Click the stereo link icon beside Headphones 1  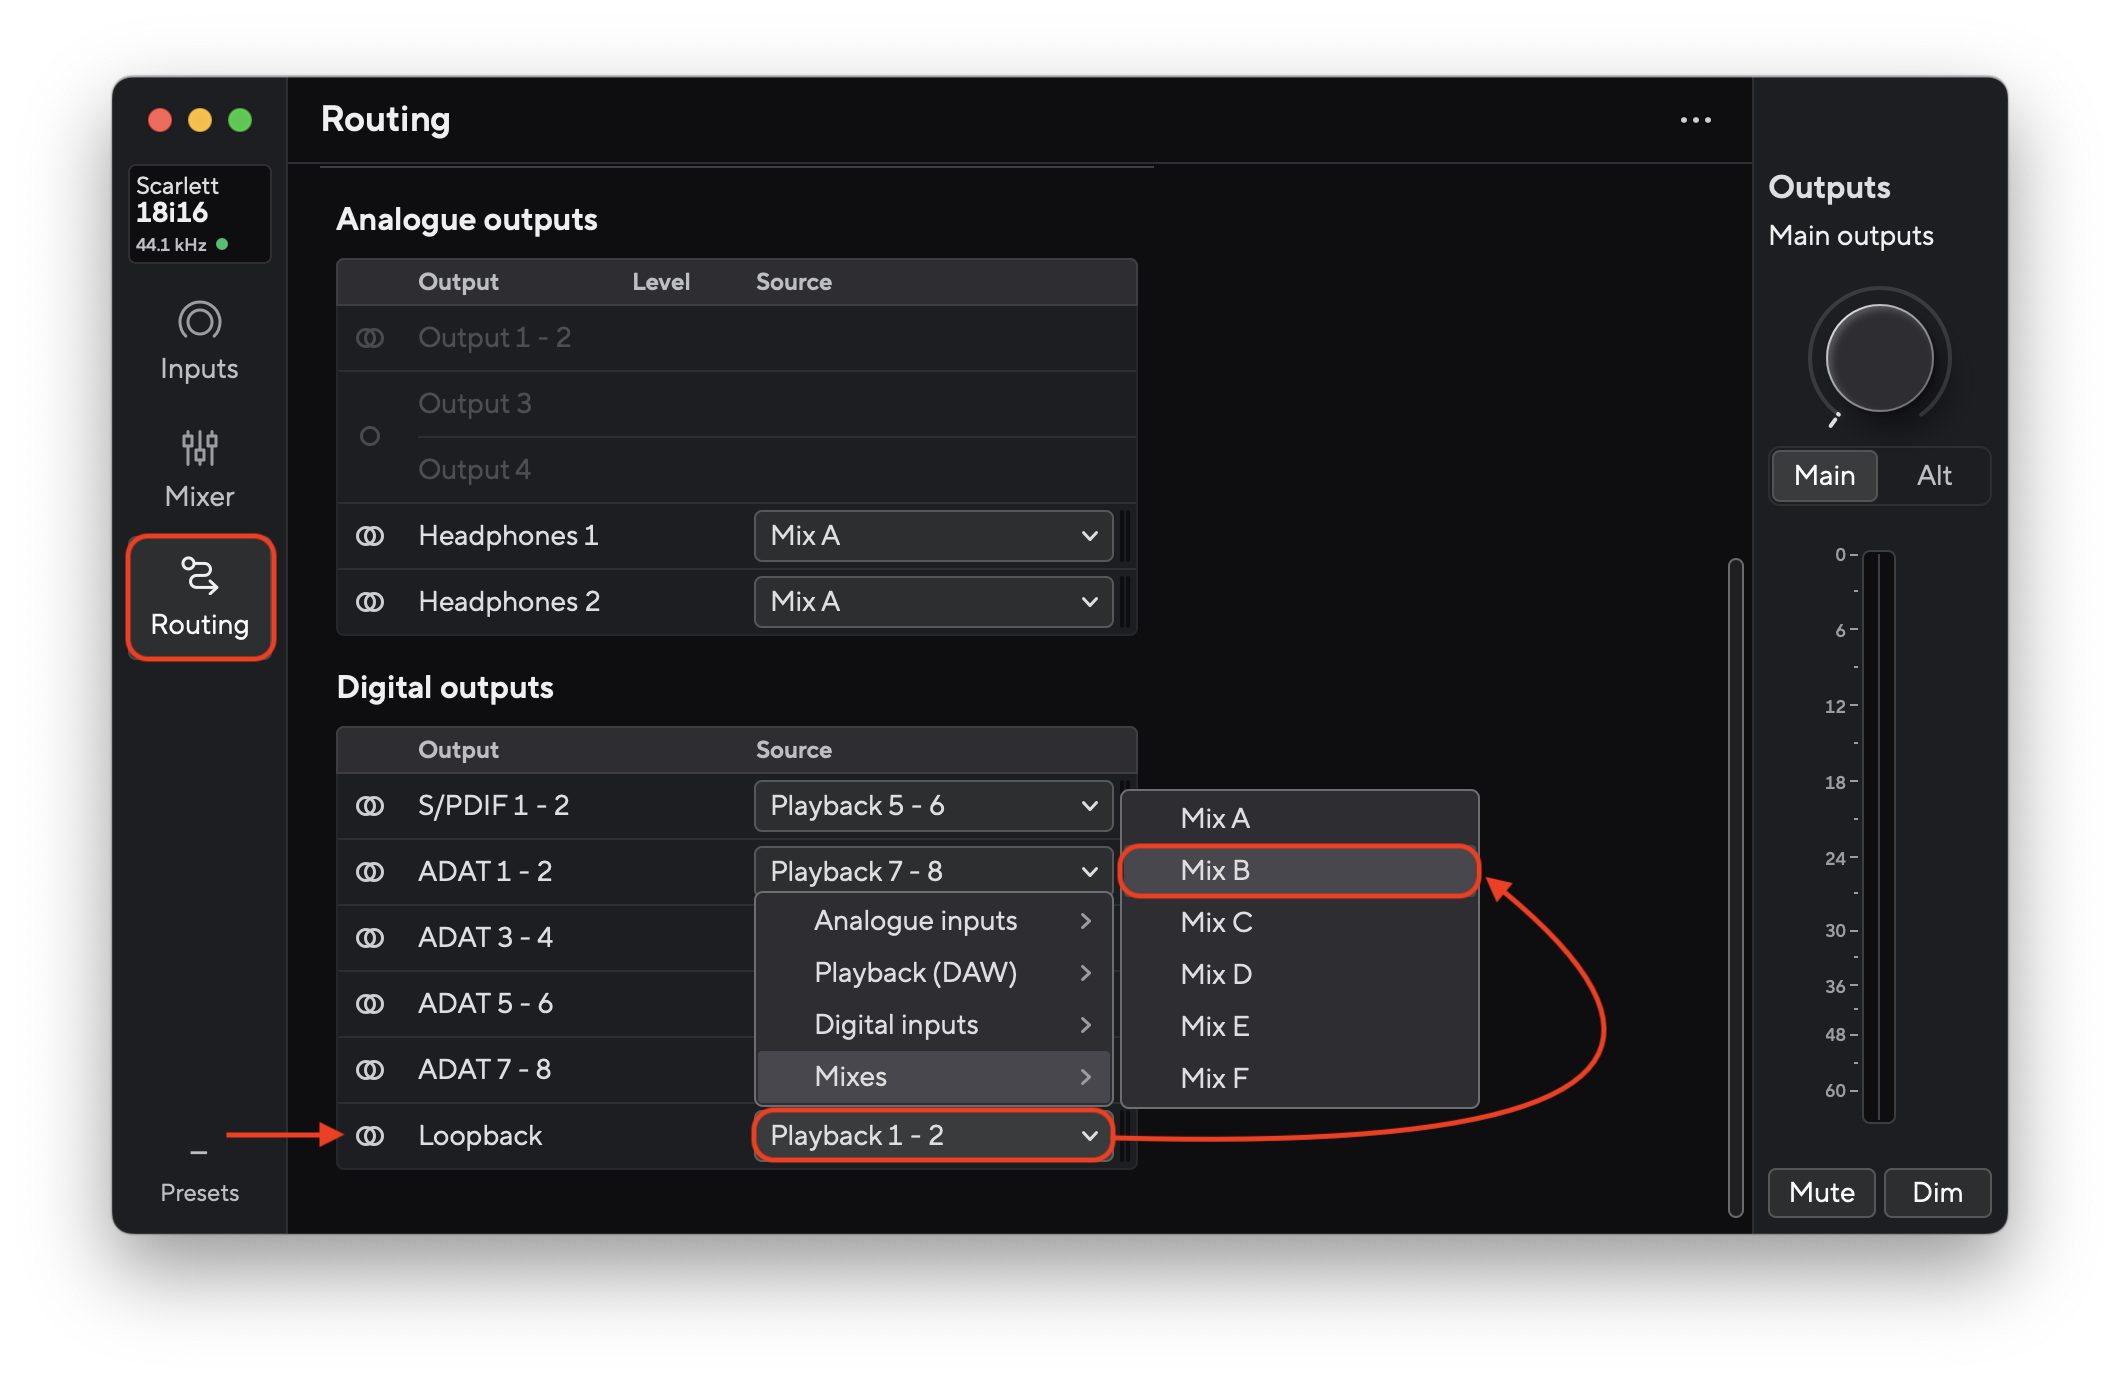pos(370,536)
